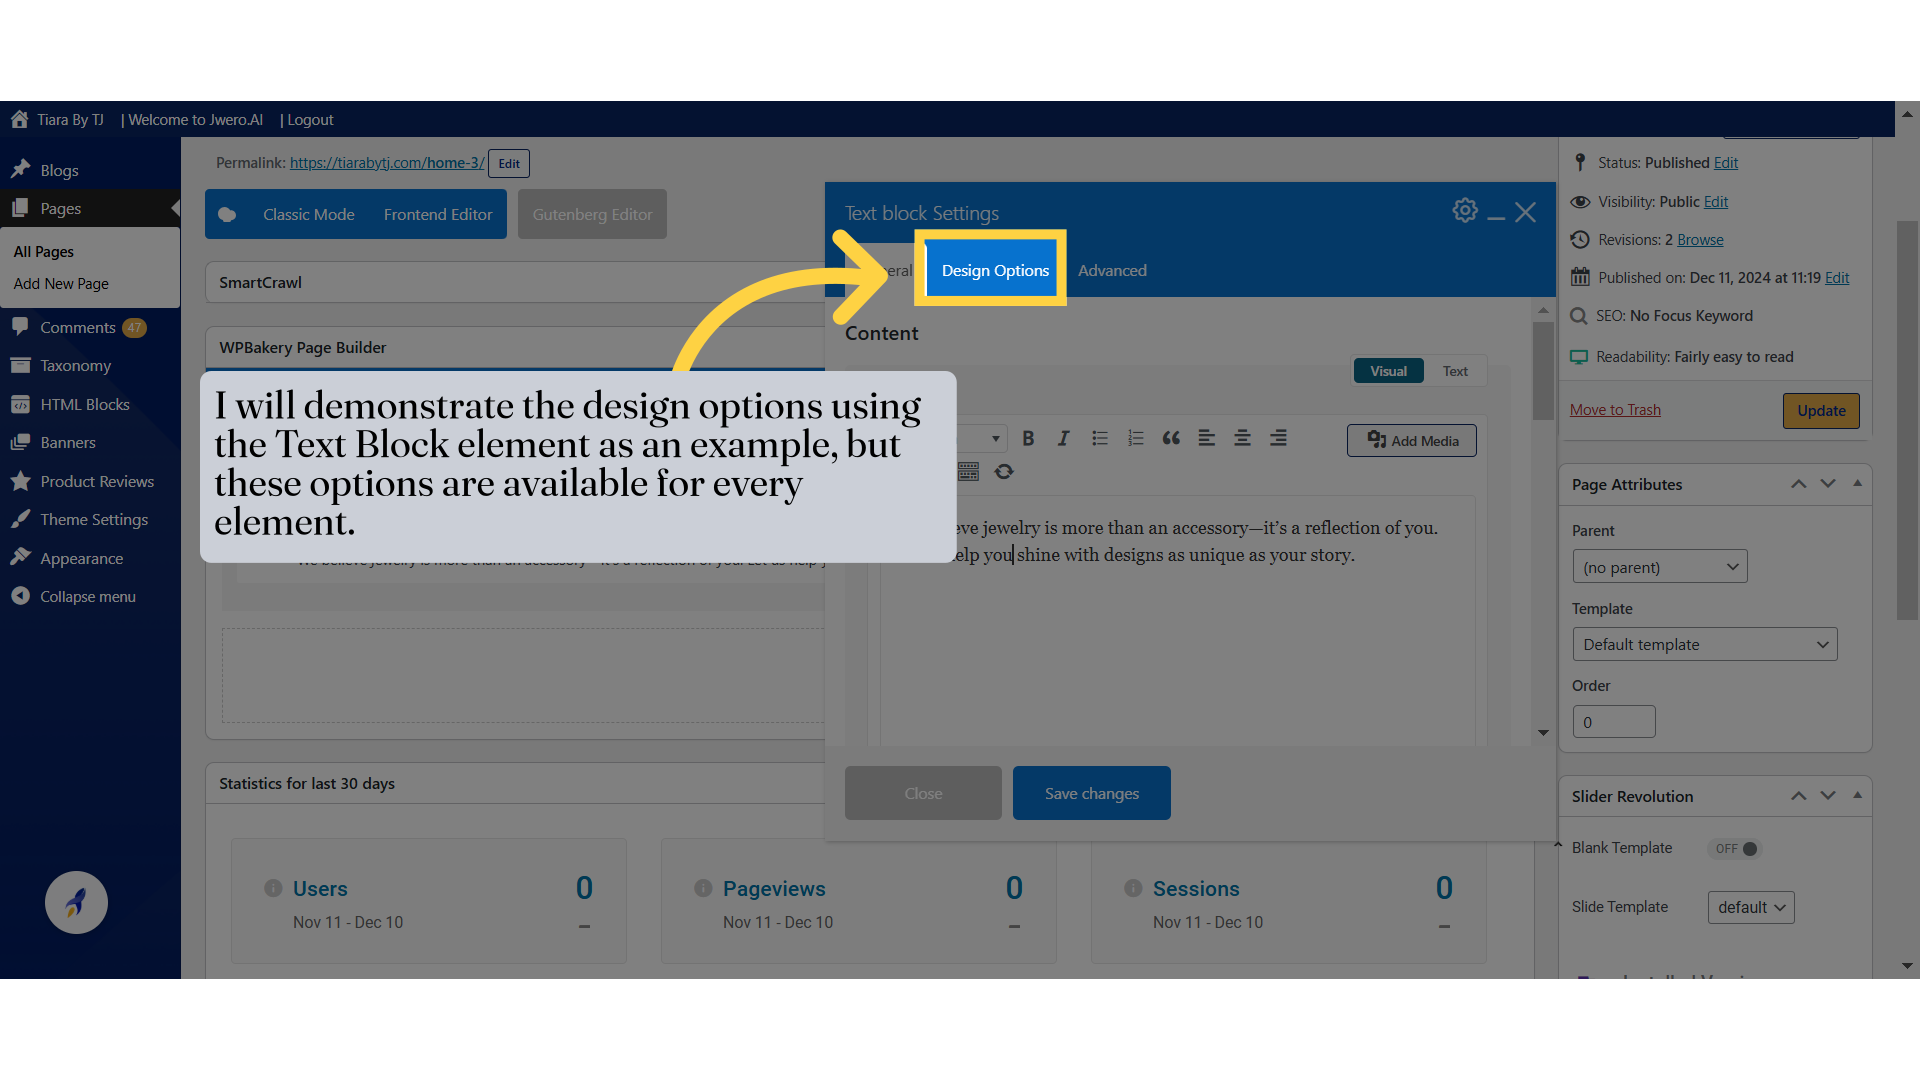This screenshot has height=1080, width=1920.
Task: Switch the editor to Visual mode
Action: (1388, 371)
